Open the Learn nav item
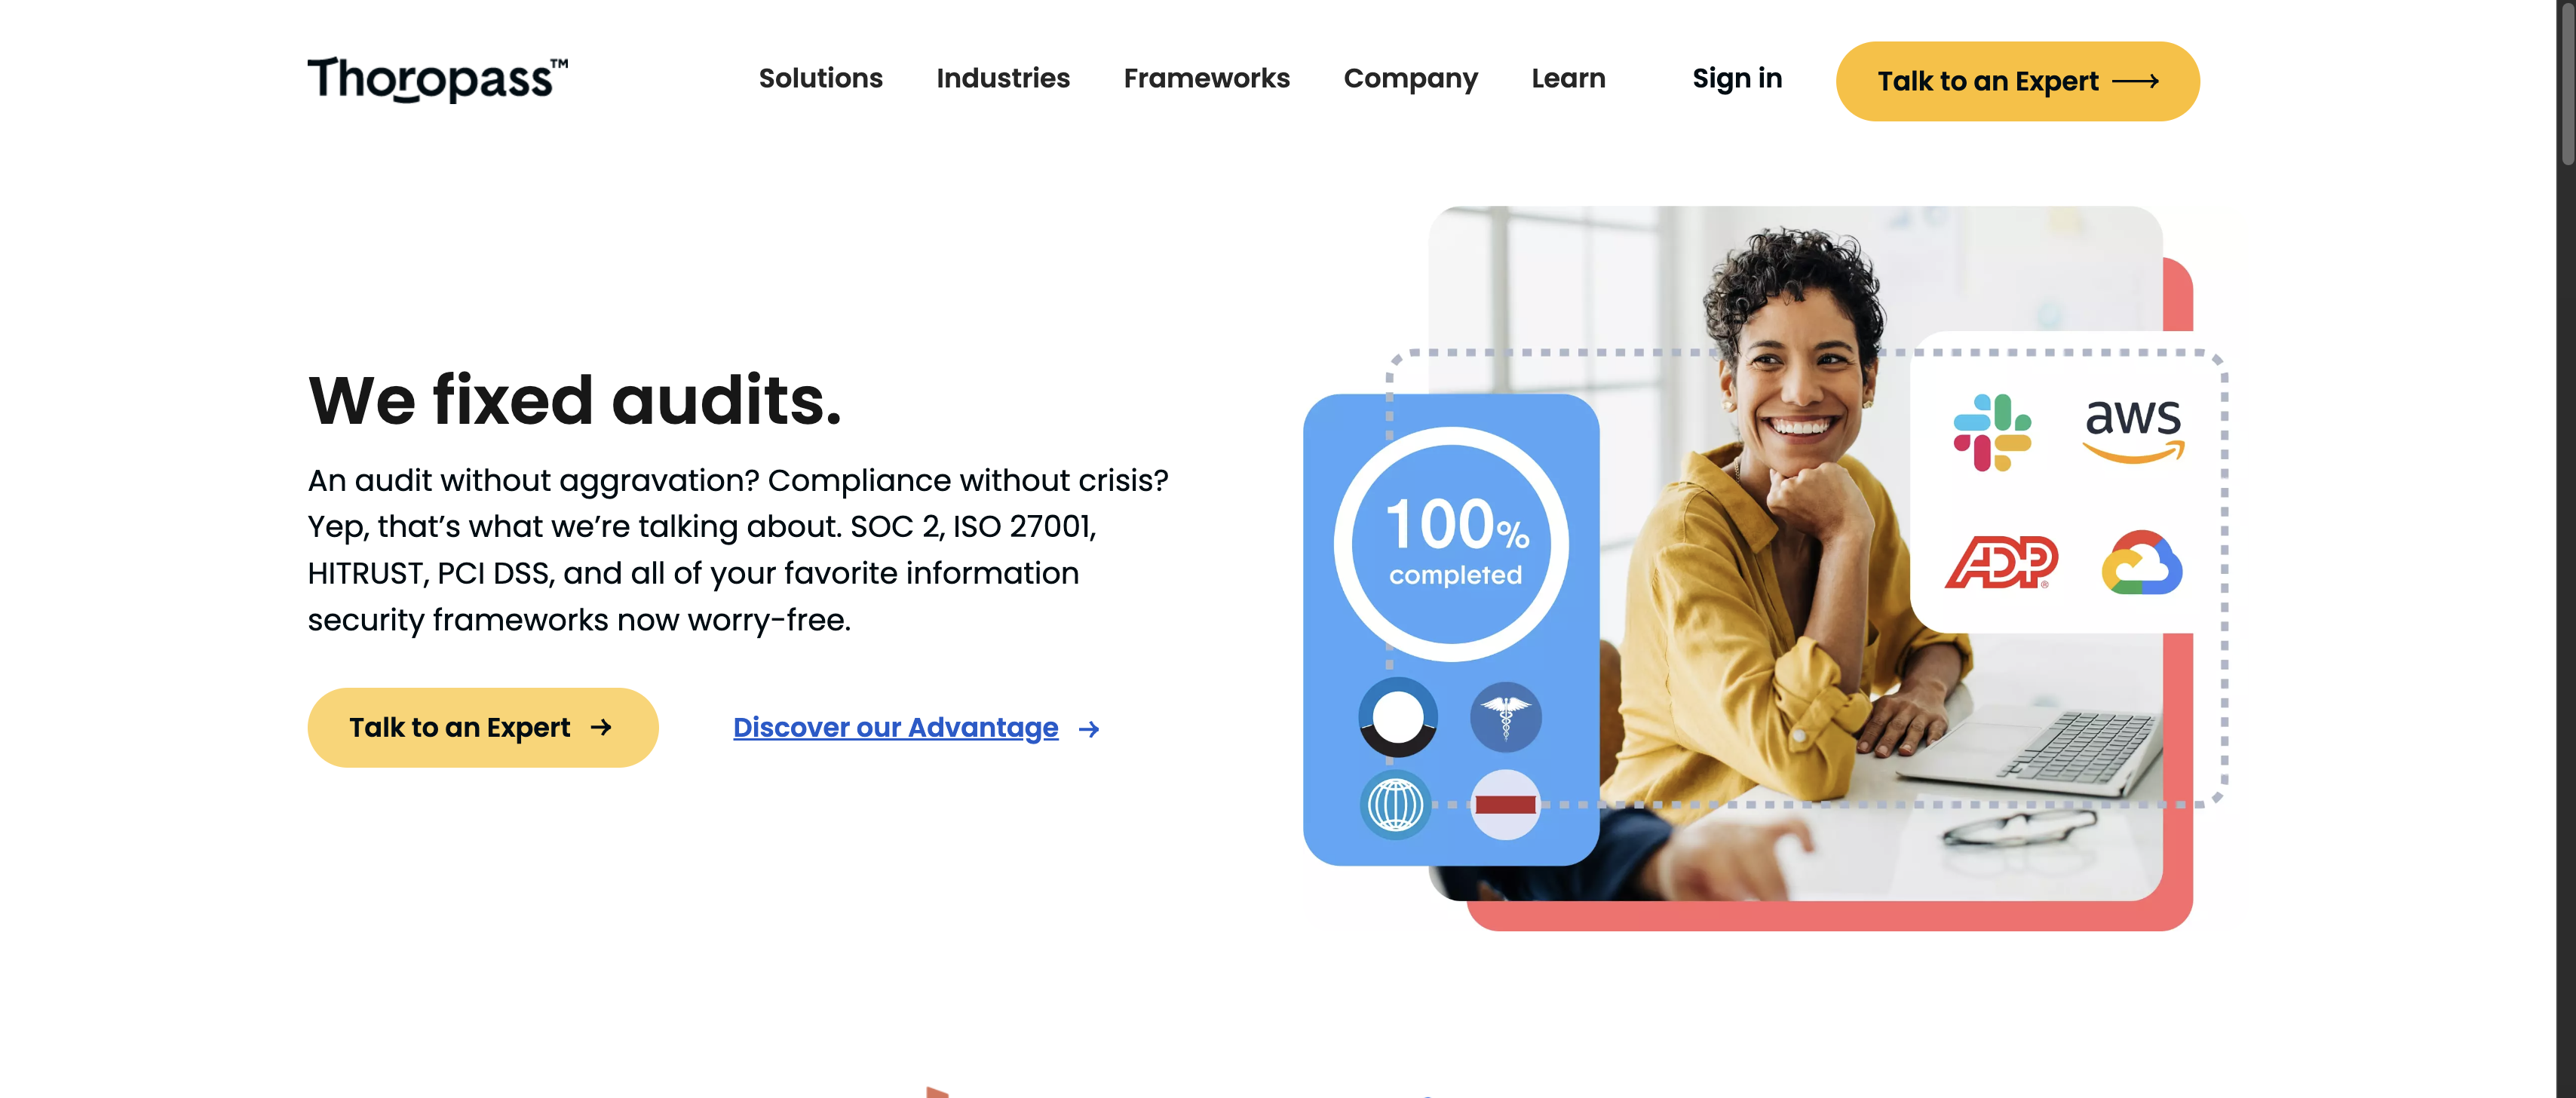 (1568, 78)
